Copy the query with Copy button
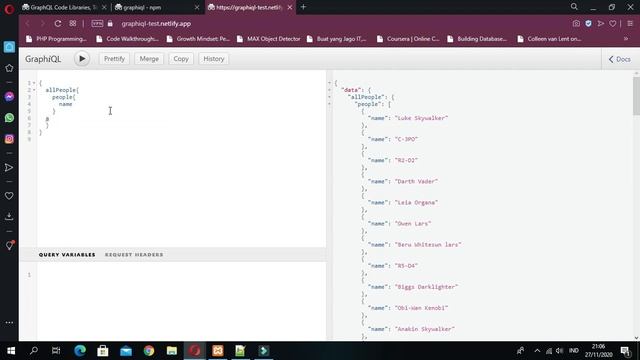This screenshot has width=640, height=360. [x=181, y=59]
